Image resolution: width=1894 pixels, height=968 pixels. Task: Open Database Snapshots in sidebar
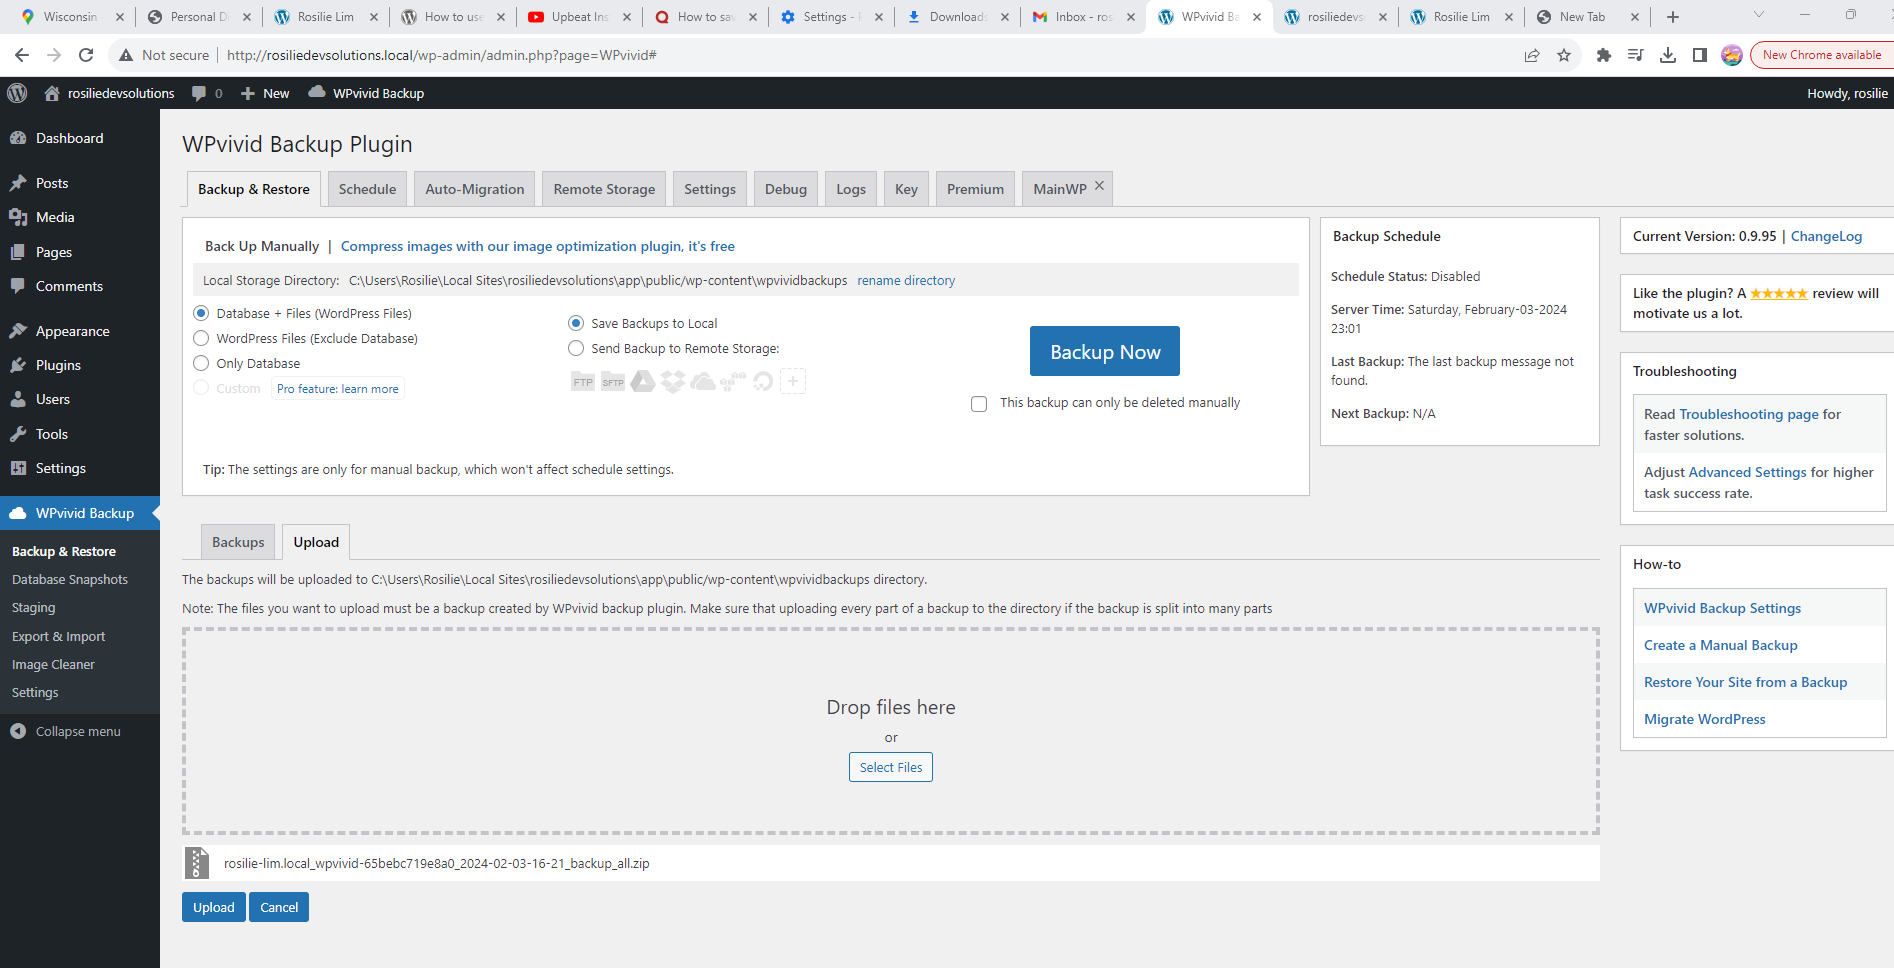tap(70, 579)
